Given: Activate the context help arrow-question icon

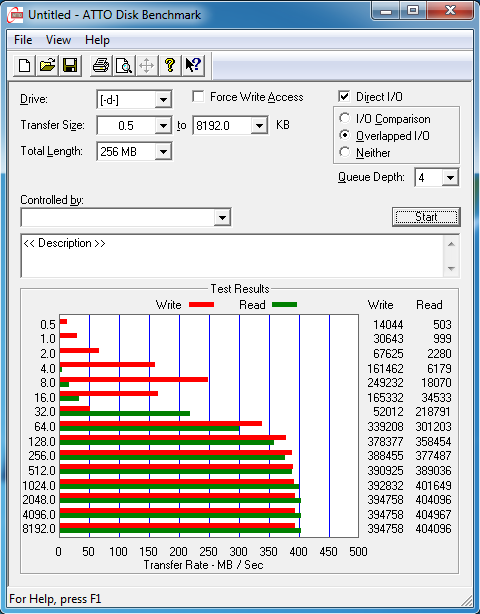Looking at the screenshot, I should tap(193, 65).
